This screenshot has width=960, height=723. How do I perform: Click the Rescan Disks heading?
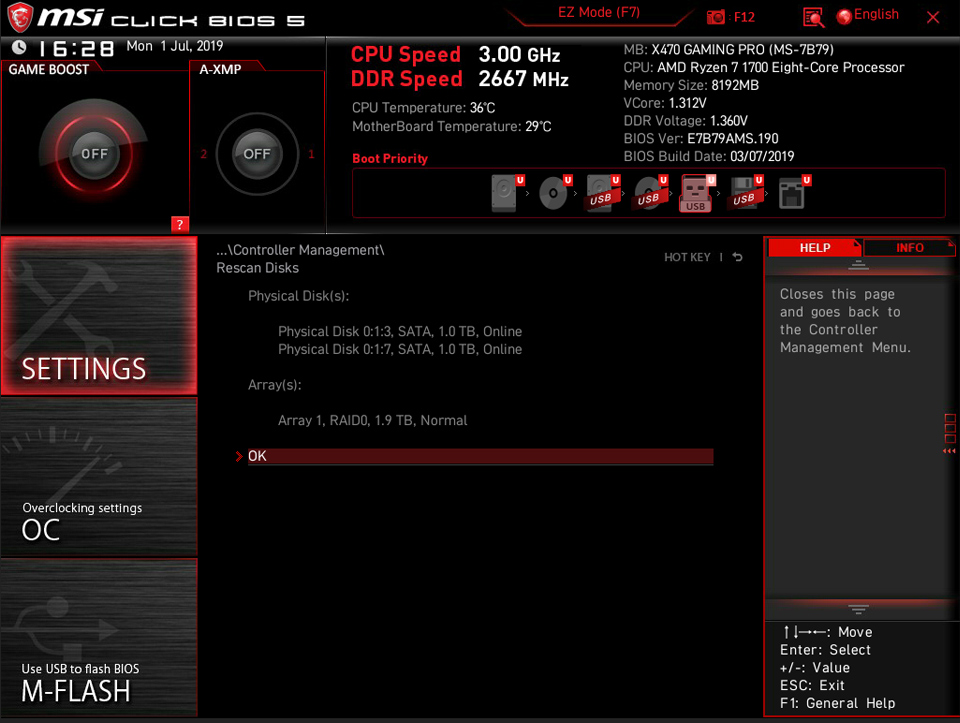(x=257, y=268)
